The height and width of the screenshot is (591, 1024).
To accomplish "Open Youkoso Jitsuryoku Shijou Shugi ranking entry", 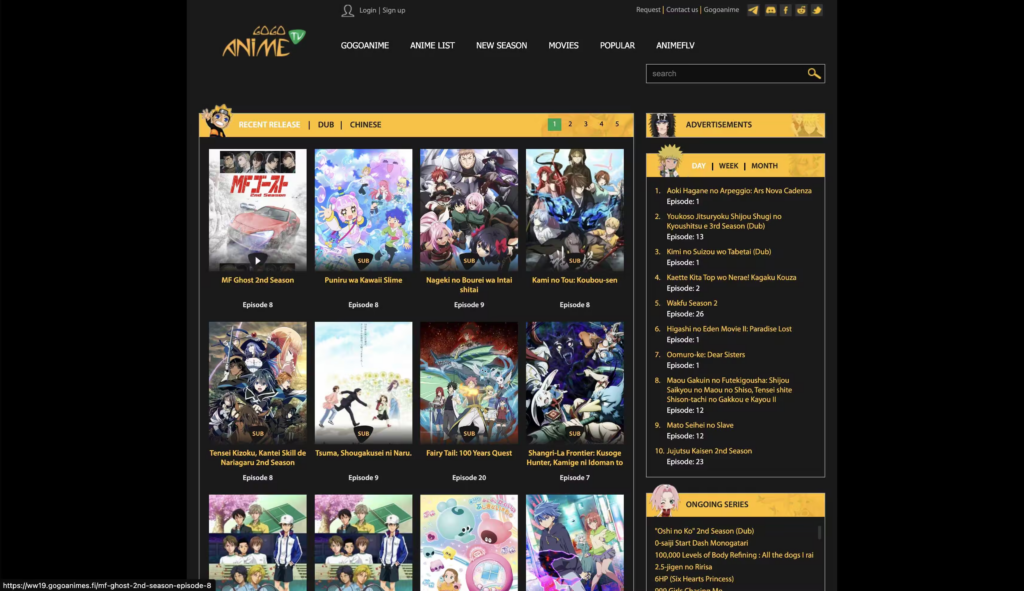I will pyautogui.click(x=724, y=221).
